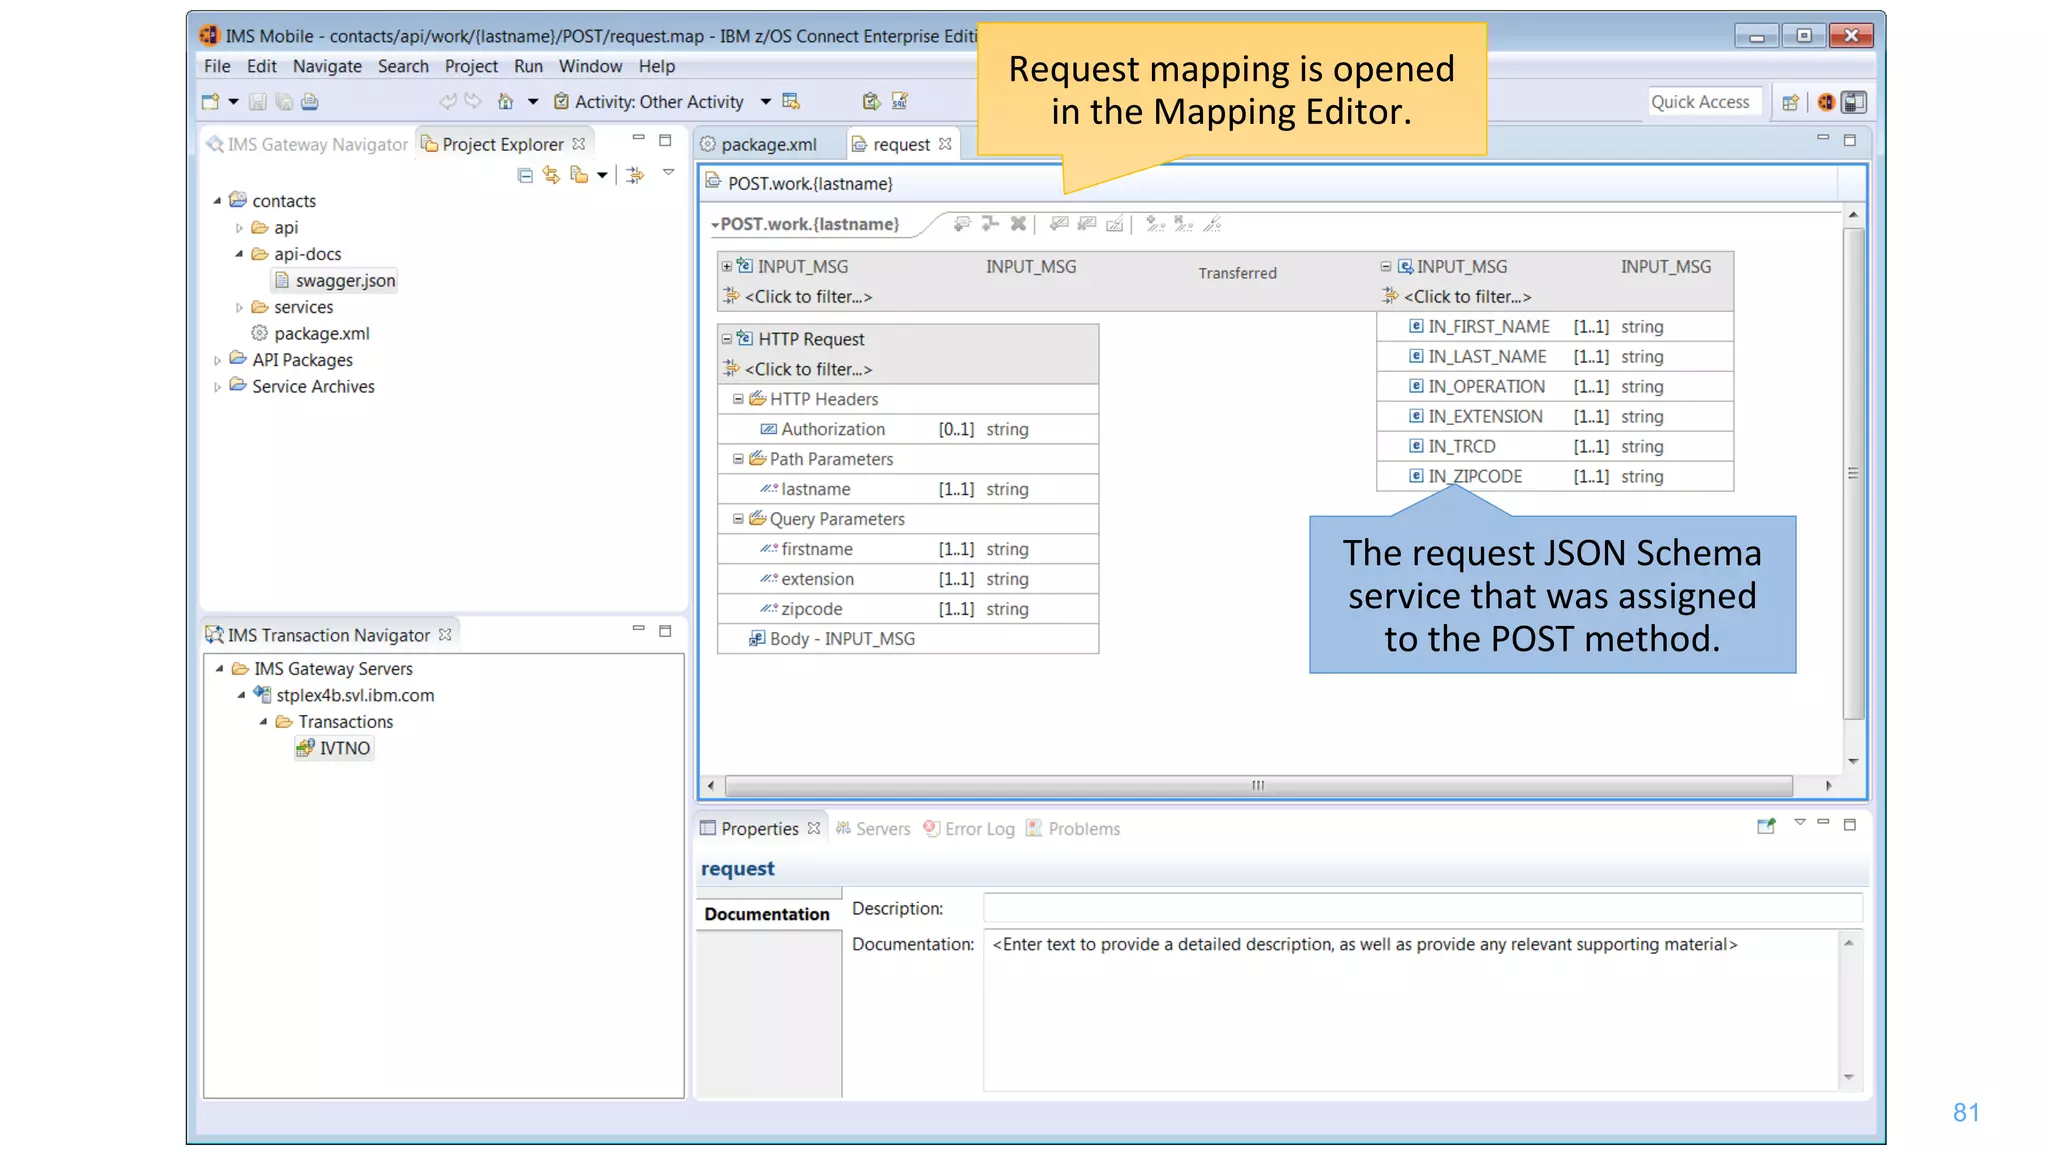Close the request editor tab

[x=945, y=144]
